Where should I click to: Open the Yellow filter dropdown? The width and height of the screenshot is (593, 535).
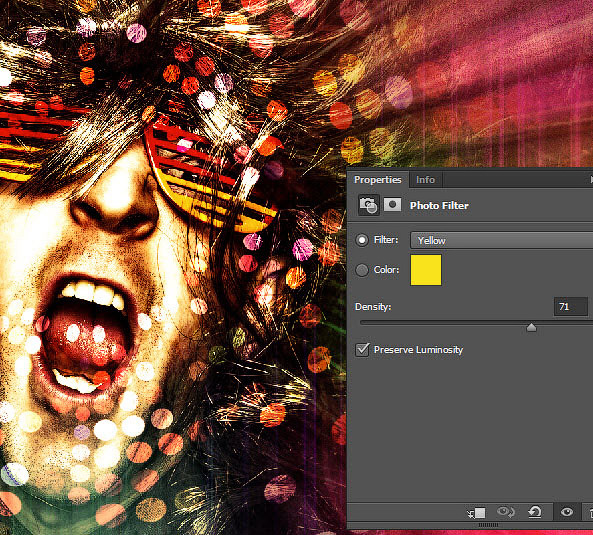tap(501, 240)
